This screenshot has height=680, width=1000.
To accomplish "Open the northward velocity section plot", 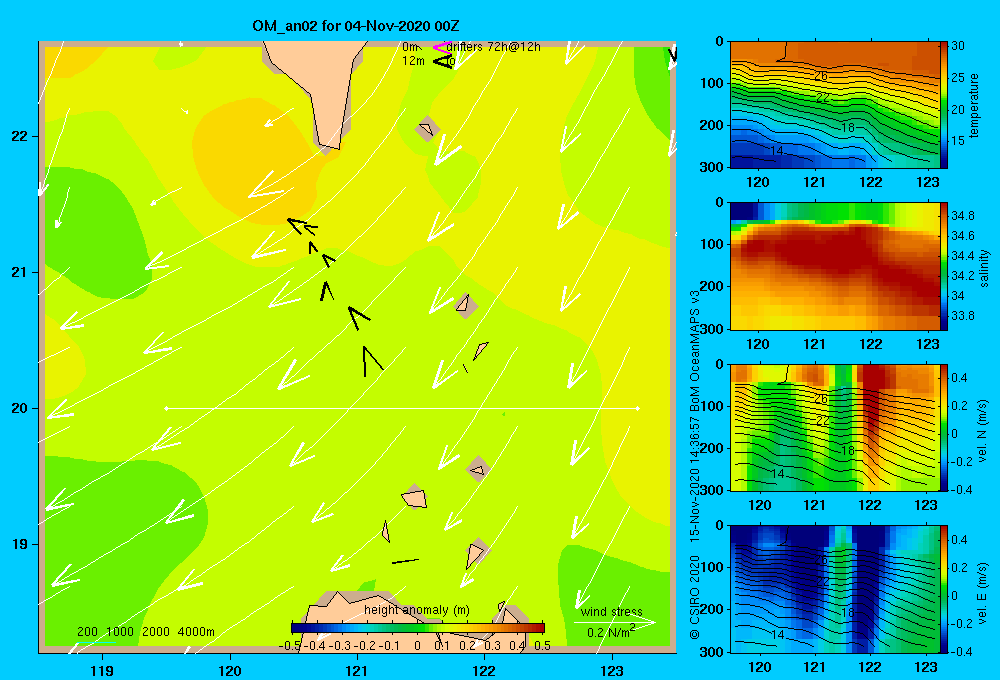I will tap(835, 427).
